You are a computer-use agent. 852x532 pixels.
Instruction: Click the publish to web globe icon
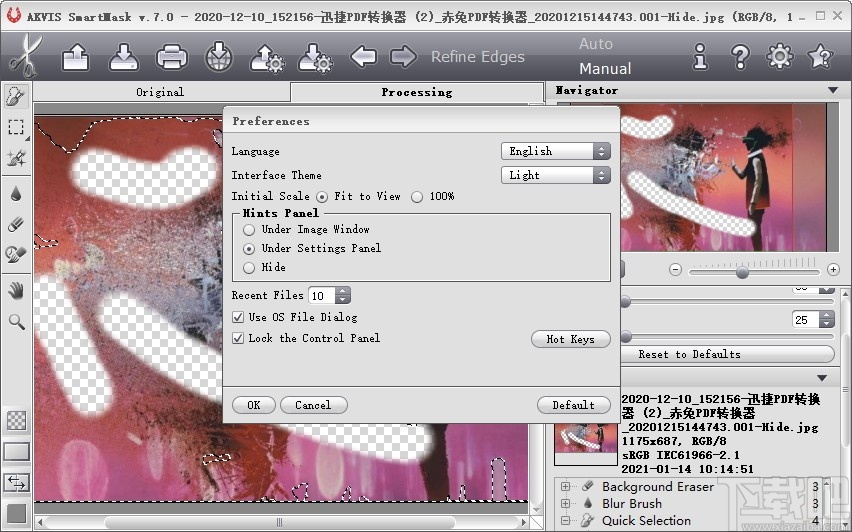point(219,57)
